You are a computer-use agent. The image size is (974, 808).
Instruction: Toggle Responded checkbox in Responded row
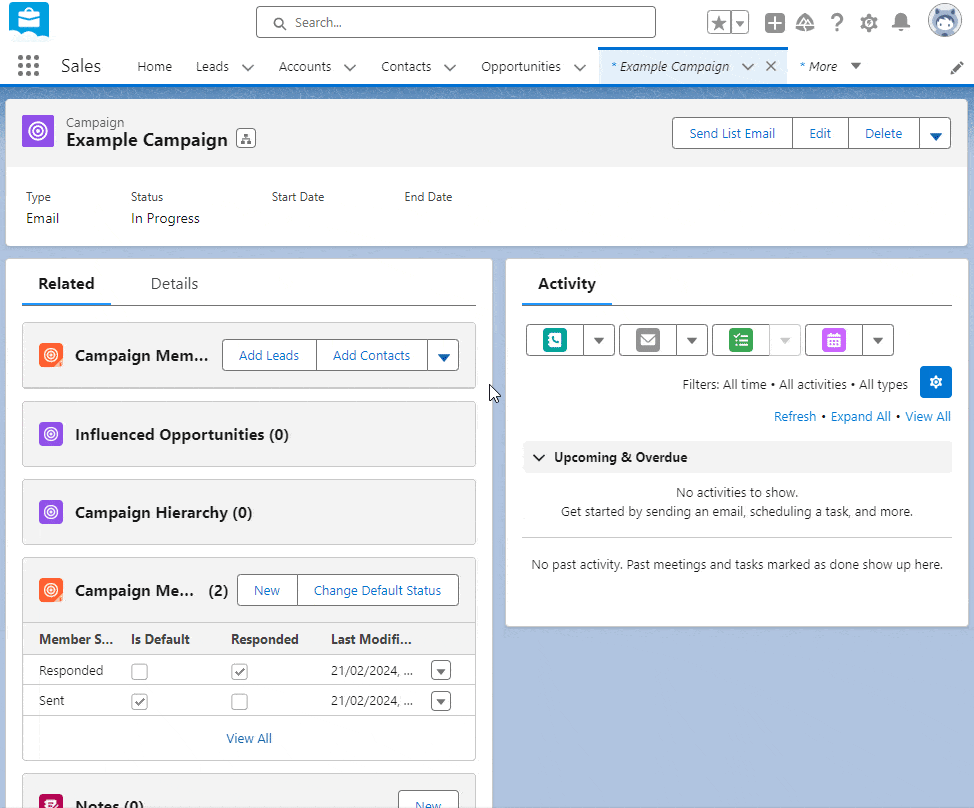(x=239, y=671)
